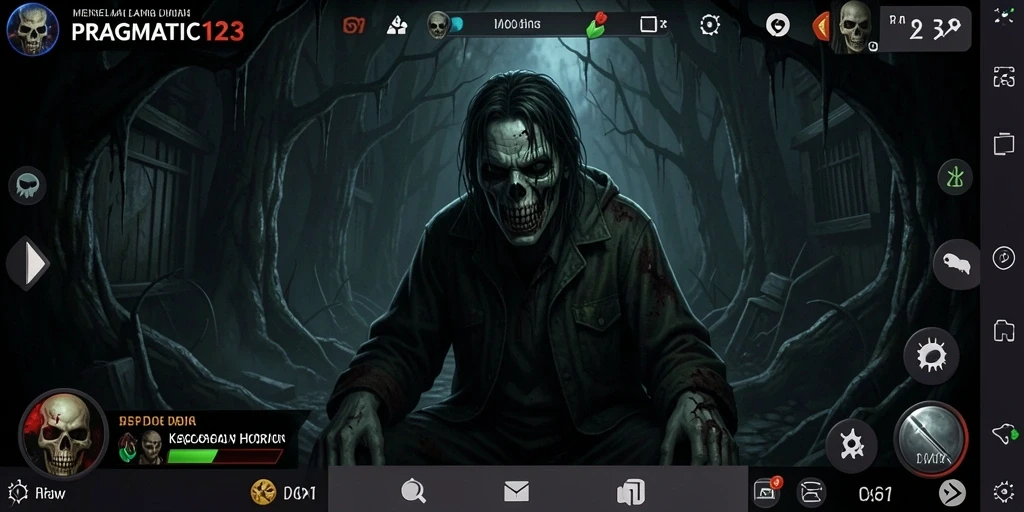The image size is (1024, 512).
Task: Tap the large spiked sun round button
Action: point(931,356)
